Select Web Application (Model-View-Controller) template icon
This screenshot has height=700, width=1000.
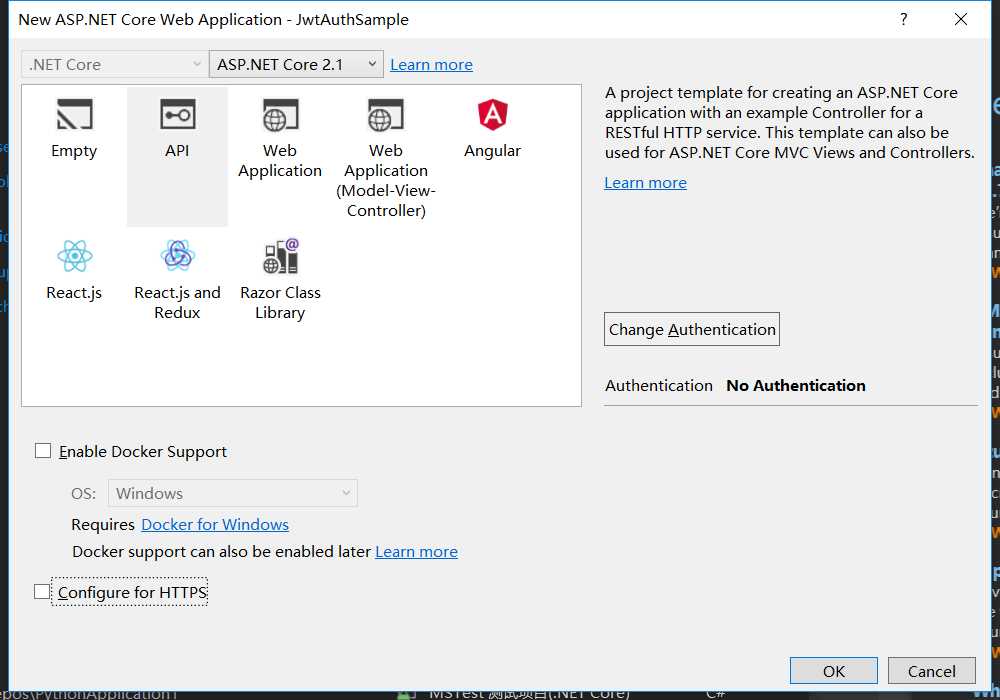pyautogui.click(x=385, y=115)
